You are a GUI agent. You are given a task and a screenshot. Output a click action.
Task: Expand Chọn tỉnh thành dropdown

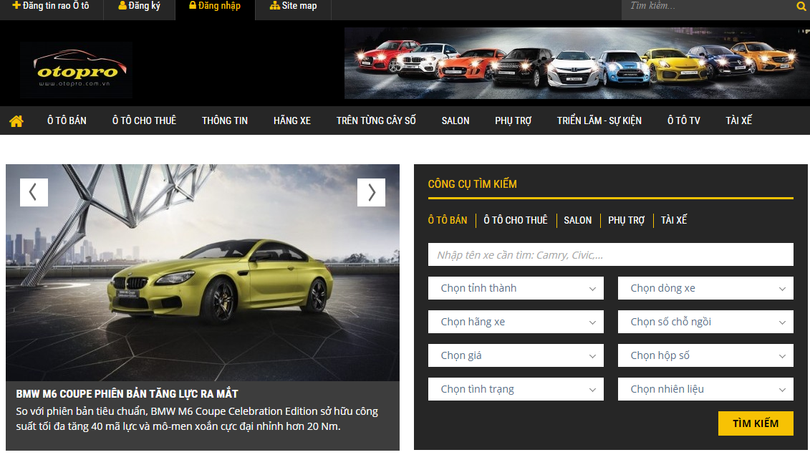click(516, 289)
